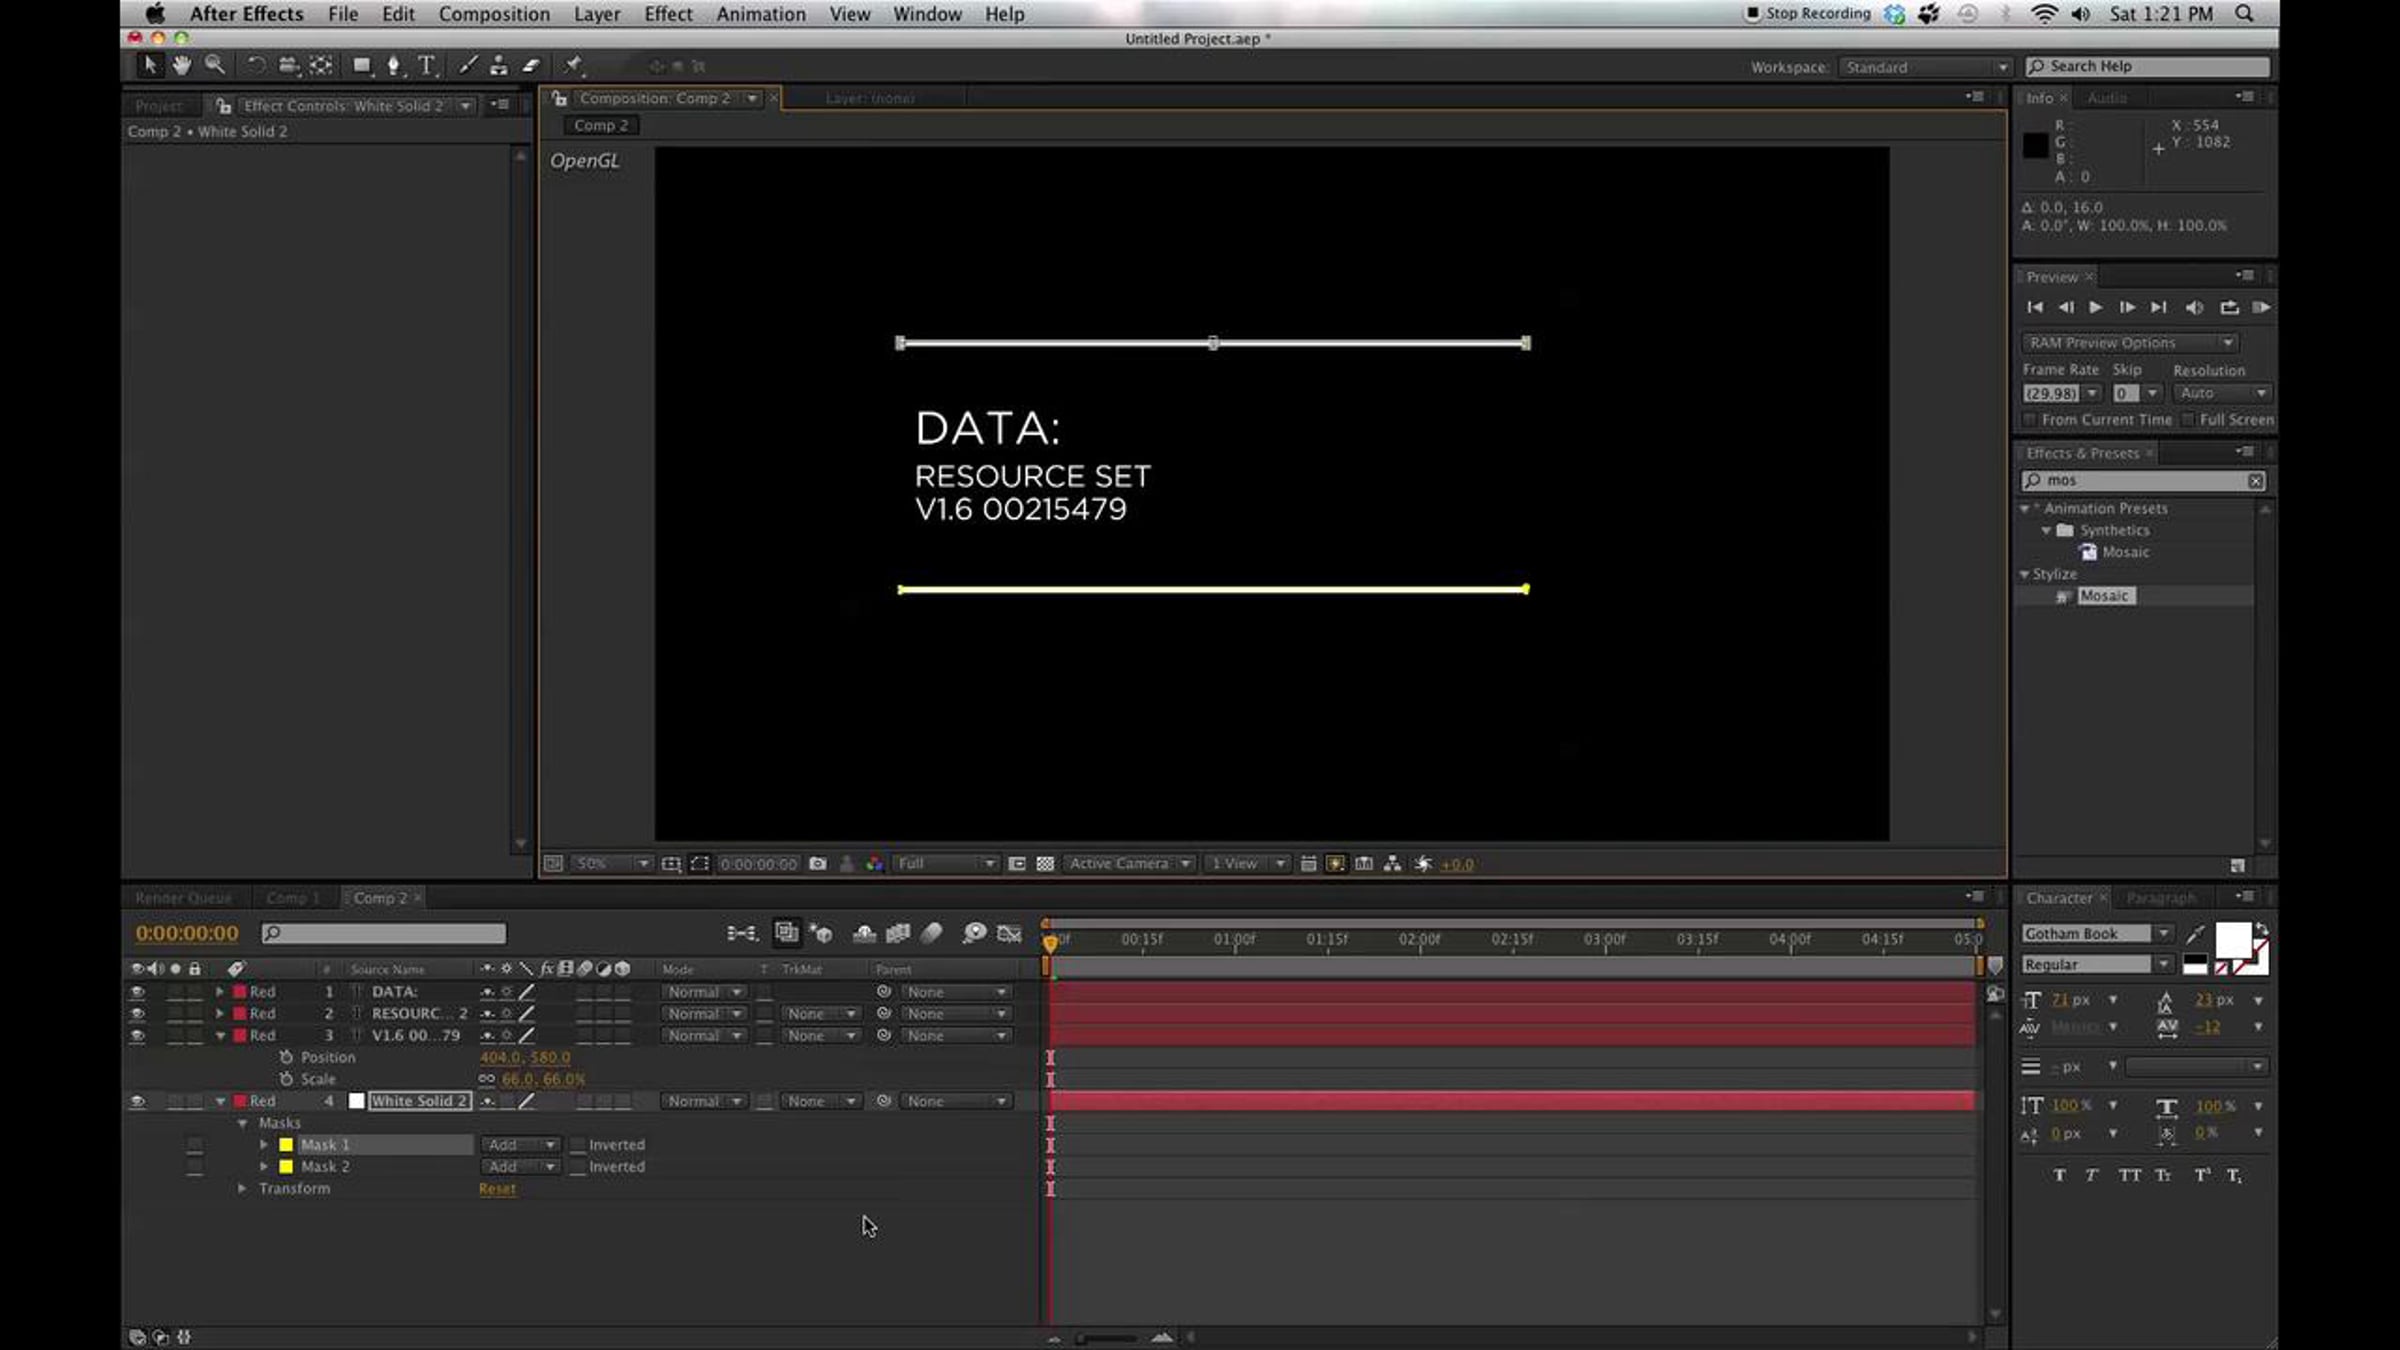
Task: Select the Zoom magnifier tool
Action: click(x=214, y=66)
